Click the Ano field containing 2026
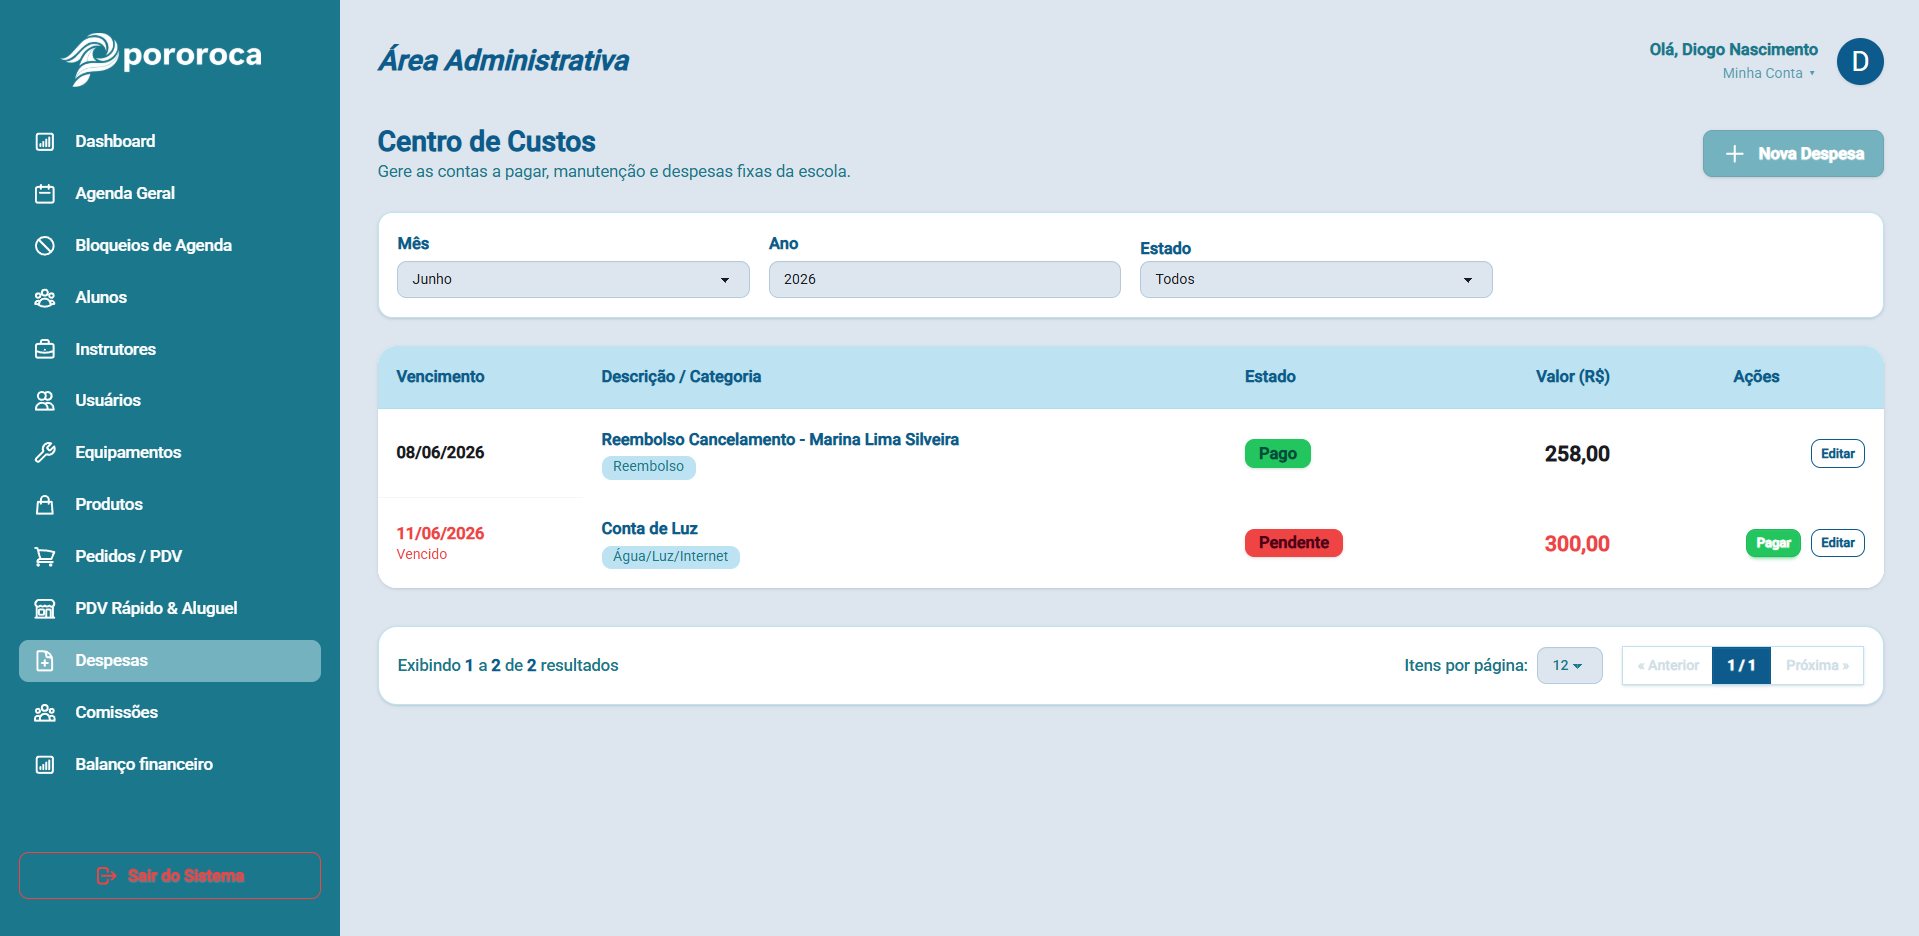Viewport: 1919px width, 936px height. click(944, 280)
